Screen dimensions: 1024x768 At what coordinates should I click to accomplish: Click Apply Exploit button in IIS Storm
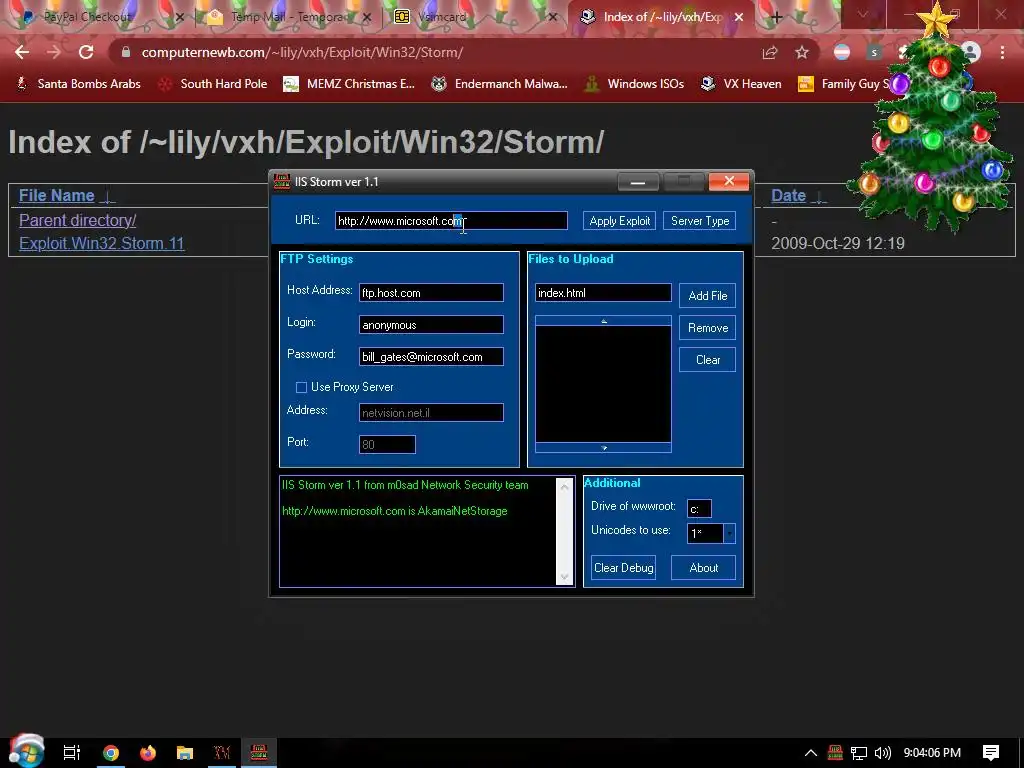[x=619, y=221]
